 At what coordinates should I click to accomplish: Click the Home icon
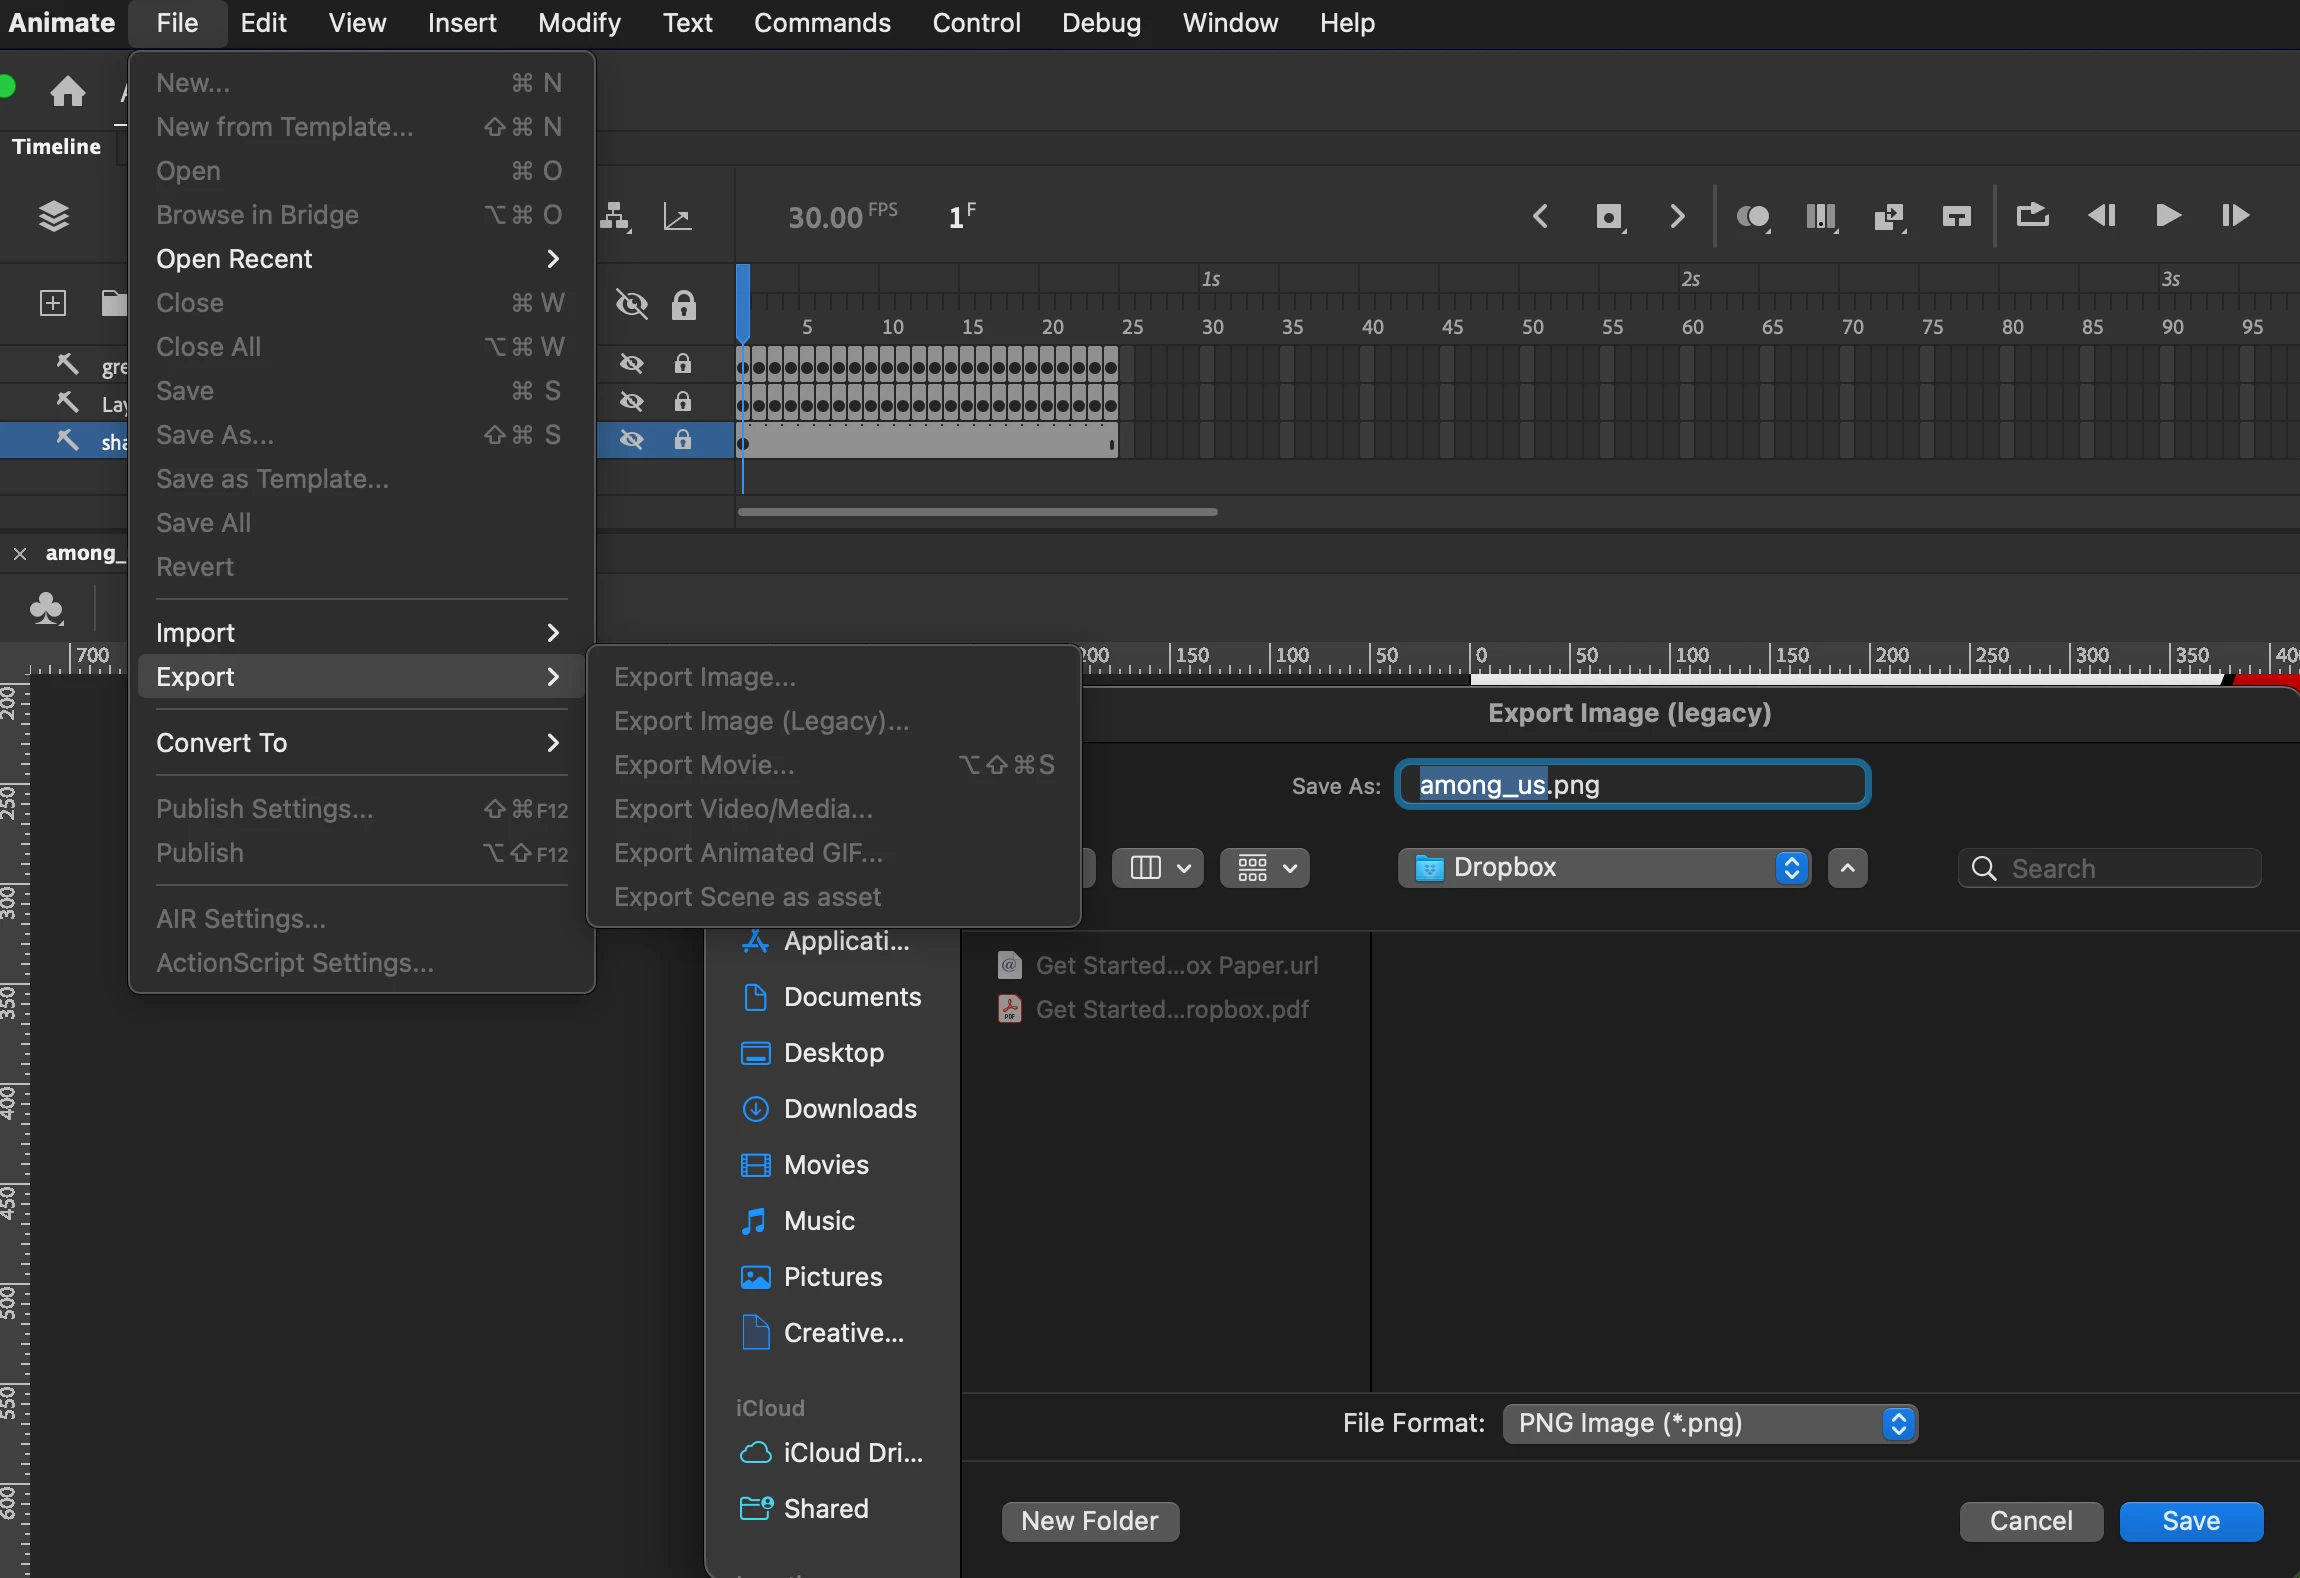(x=68, y=92)
